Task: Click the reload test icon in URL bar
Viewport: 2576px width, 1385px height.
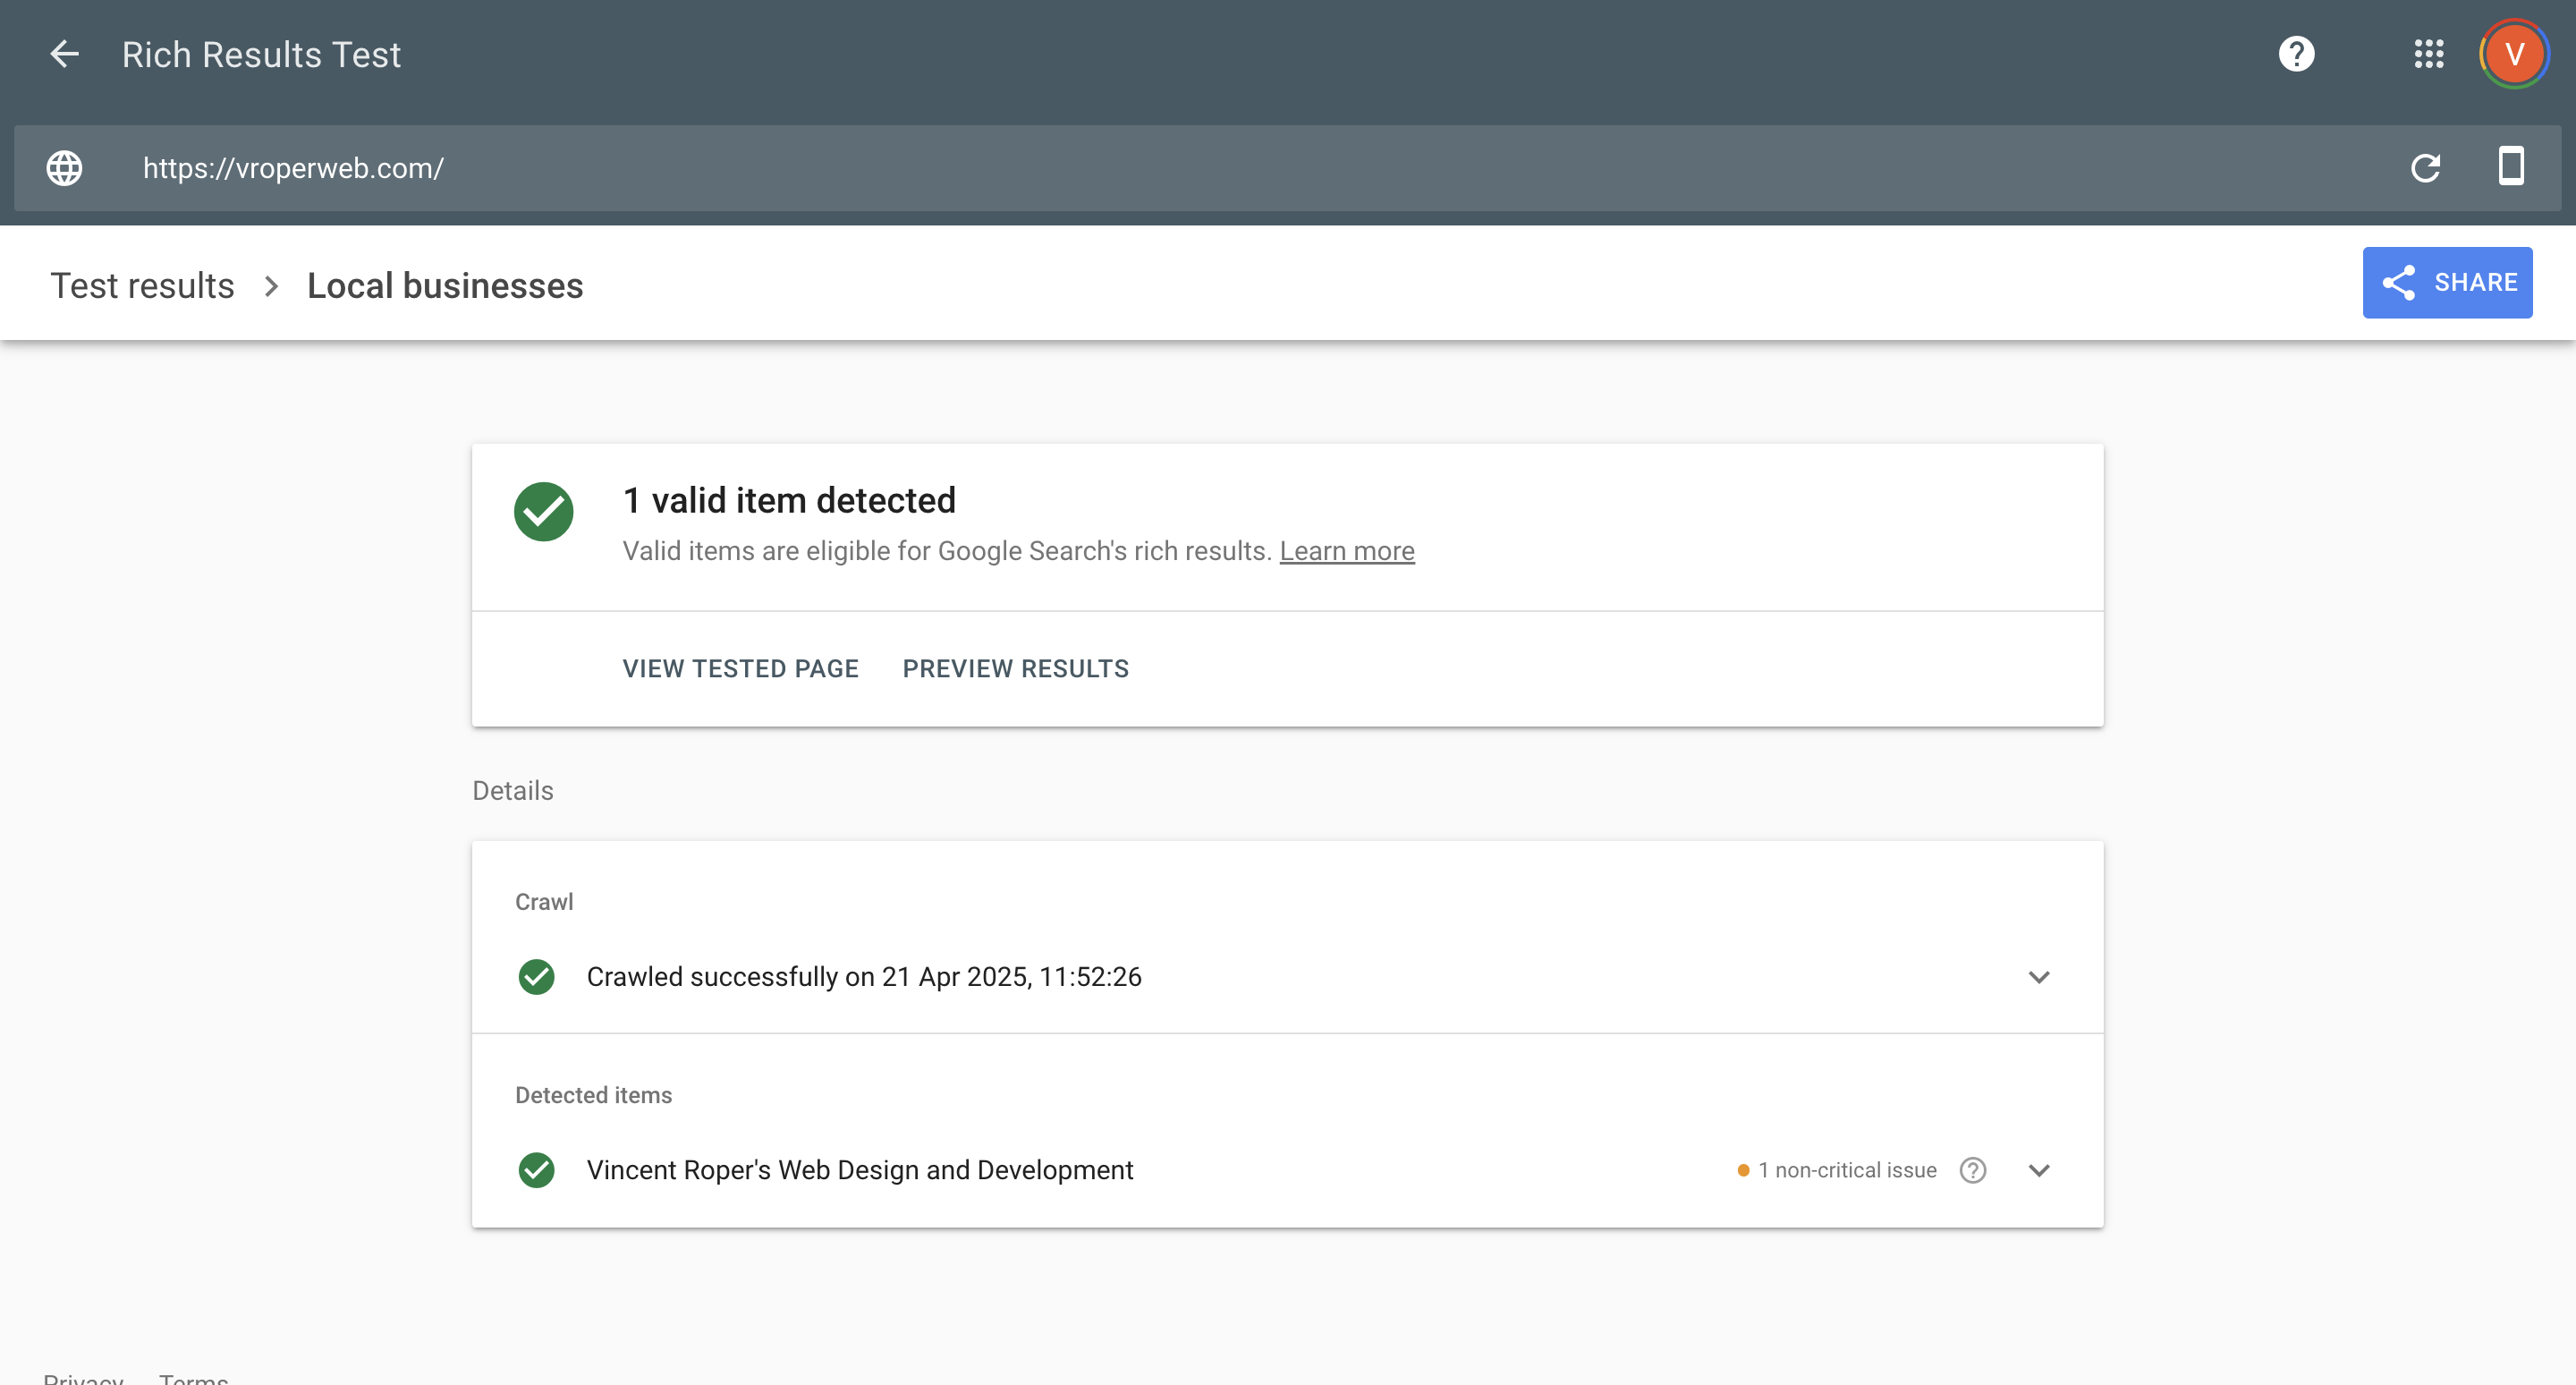Action: [x=2425, y=167]
